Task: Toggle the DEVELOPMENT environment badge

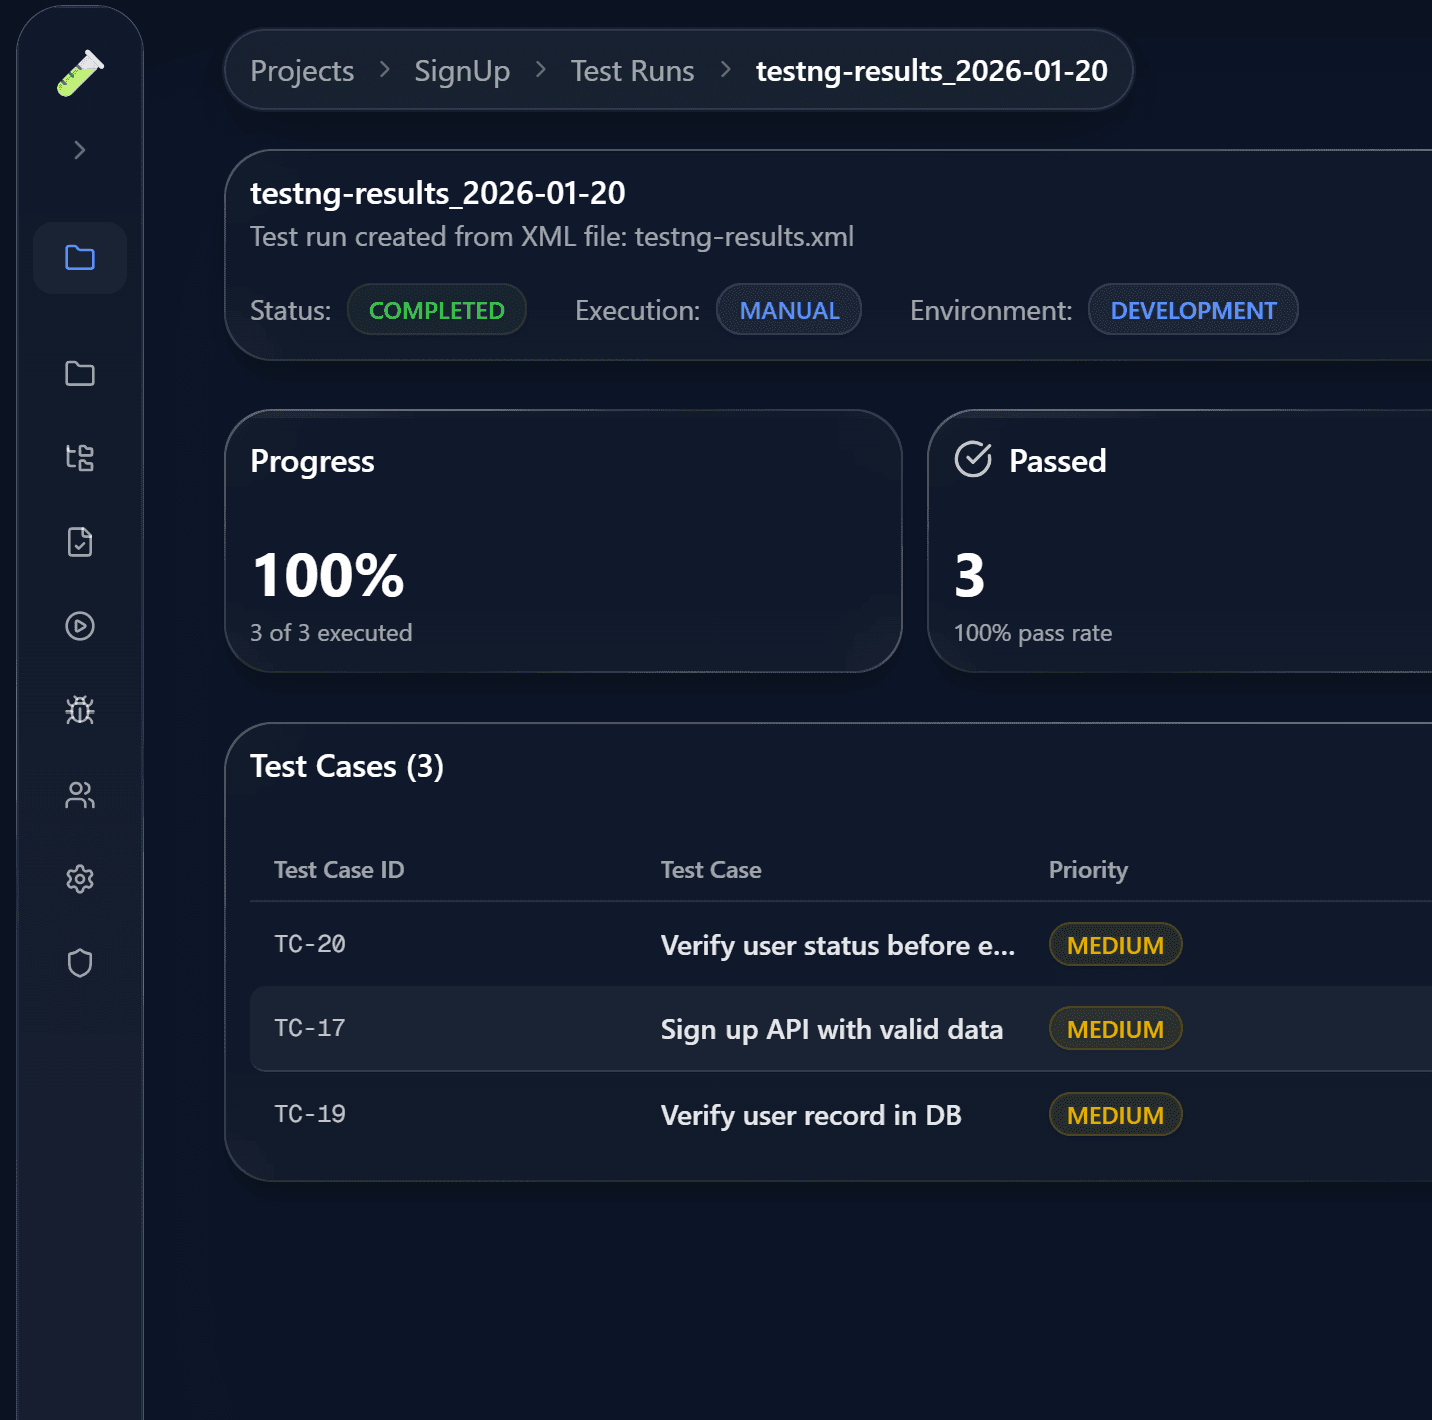Action: 1192,310
